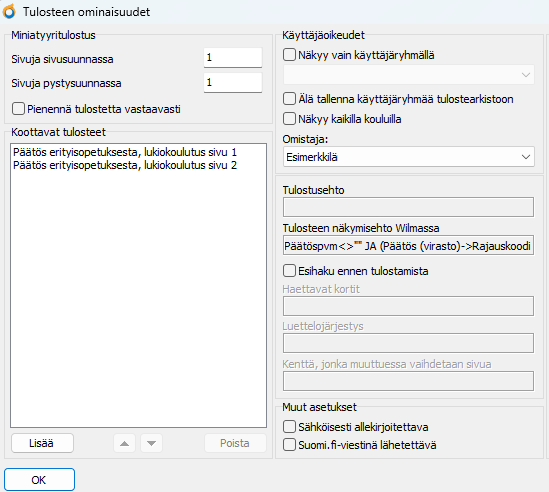This screenshot has height=492, width=549.
Task: Confirm dialog with OK button
Action: (x=39, y=480)
